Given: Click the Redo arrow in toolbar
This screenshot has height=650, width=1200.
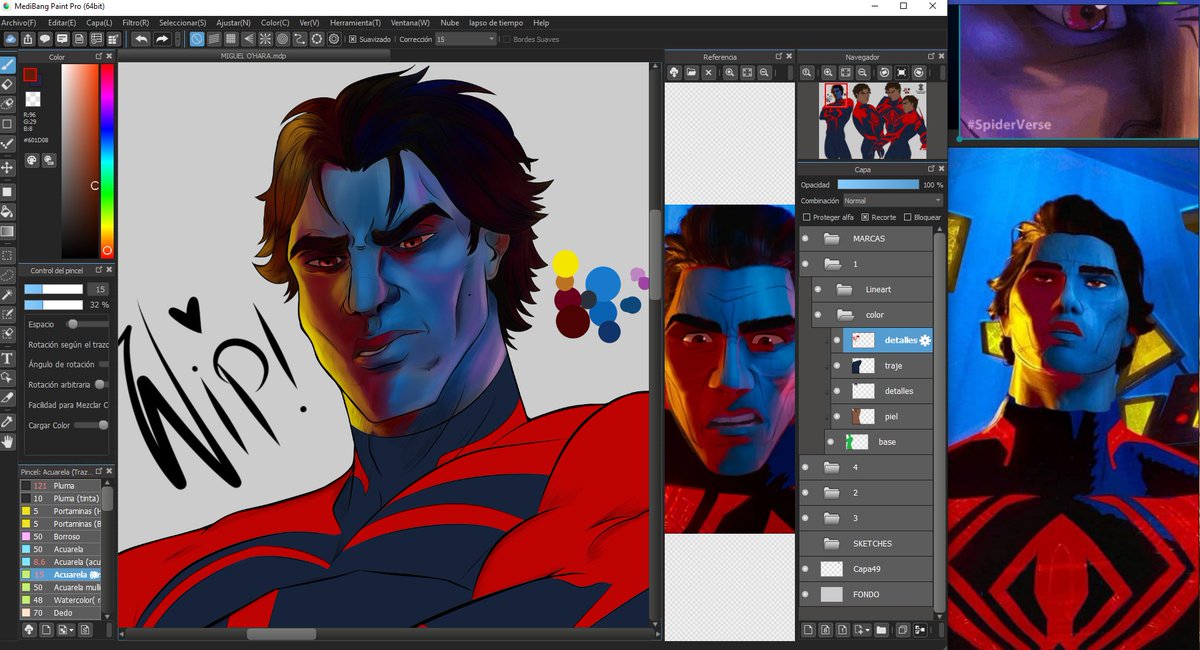Looking at the screenshot, I should (x=162, y=39).
